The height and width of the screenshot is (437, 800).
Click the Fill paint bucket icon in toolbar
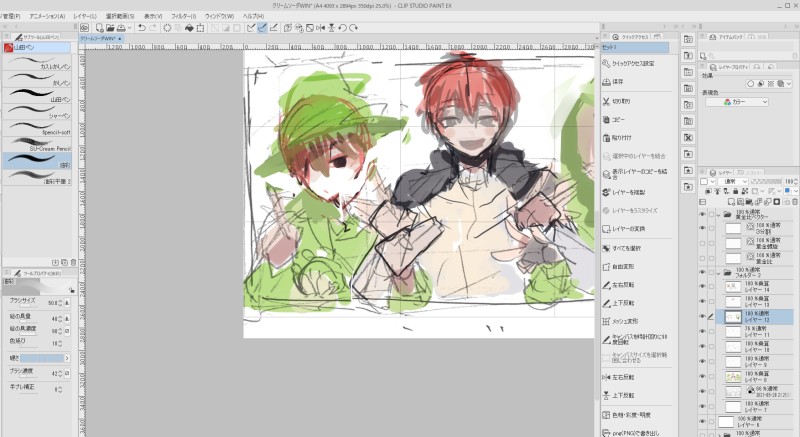[x=189, y=28]
